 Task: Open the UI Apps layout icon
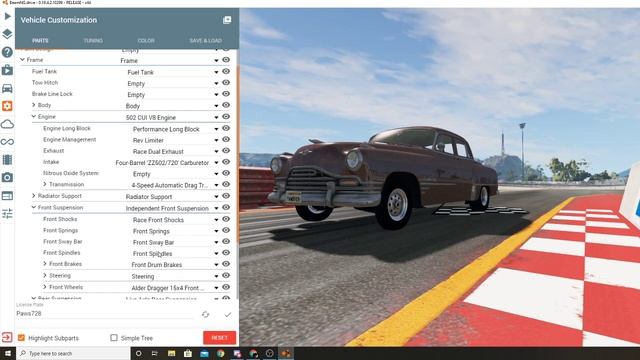(x=7, y=196)
